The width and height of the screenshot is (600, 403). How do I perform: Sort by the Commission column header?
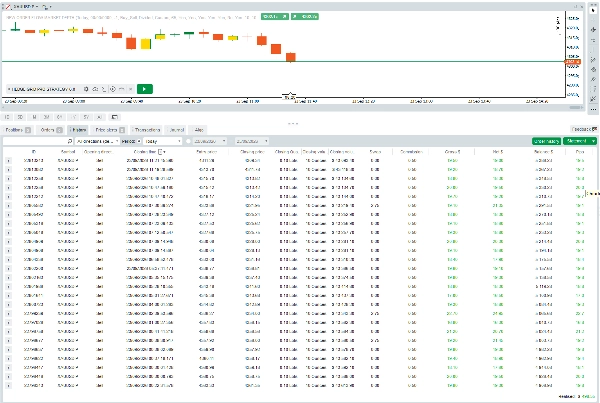(x=411, y=152)
